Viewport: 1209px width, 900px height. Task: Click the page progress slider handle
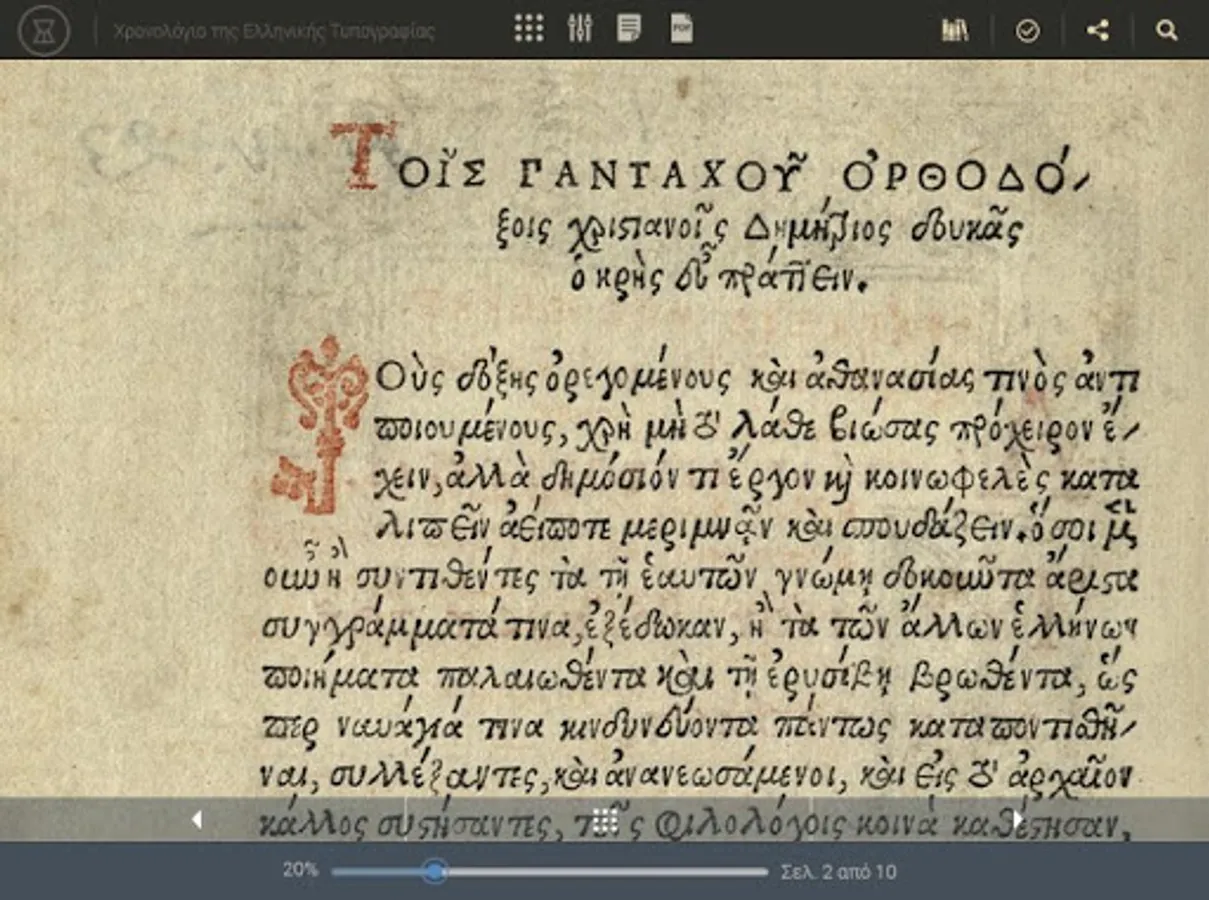[x=434, y=872]
